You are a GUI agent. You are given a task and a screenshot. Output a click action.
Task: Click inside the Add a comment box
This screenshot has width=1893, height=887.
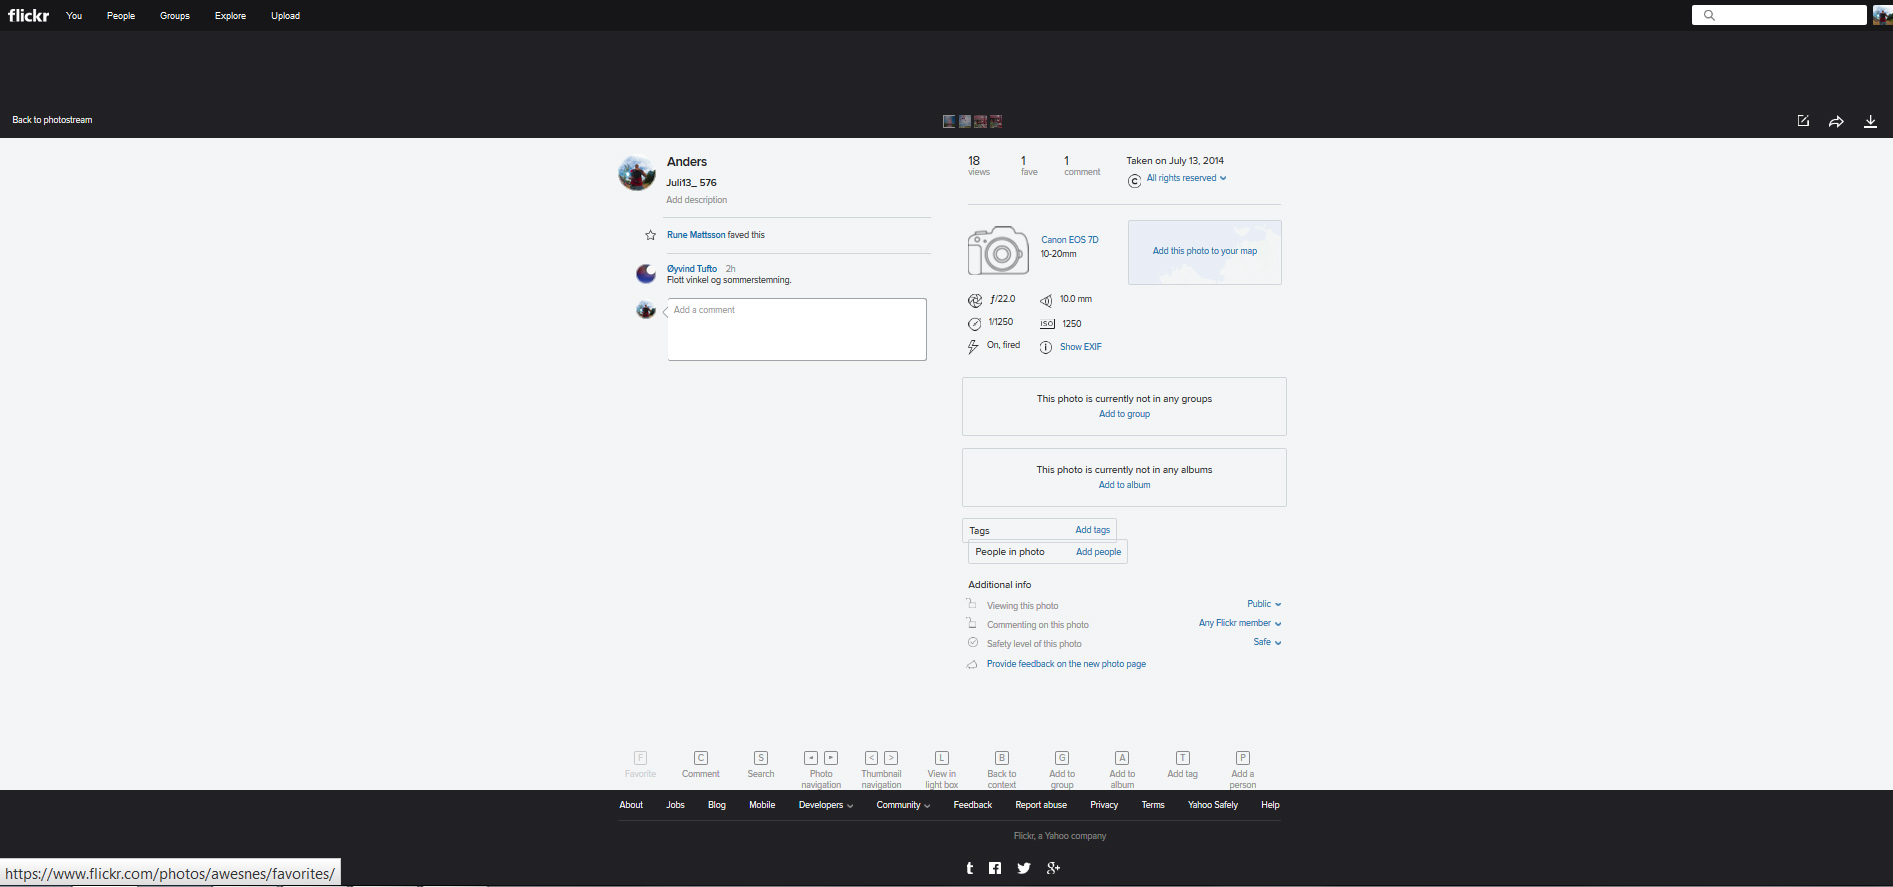tap(797, 329)
